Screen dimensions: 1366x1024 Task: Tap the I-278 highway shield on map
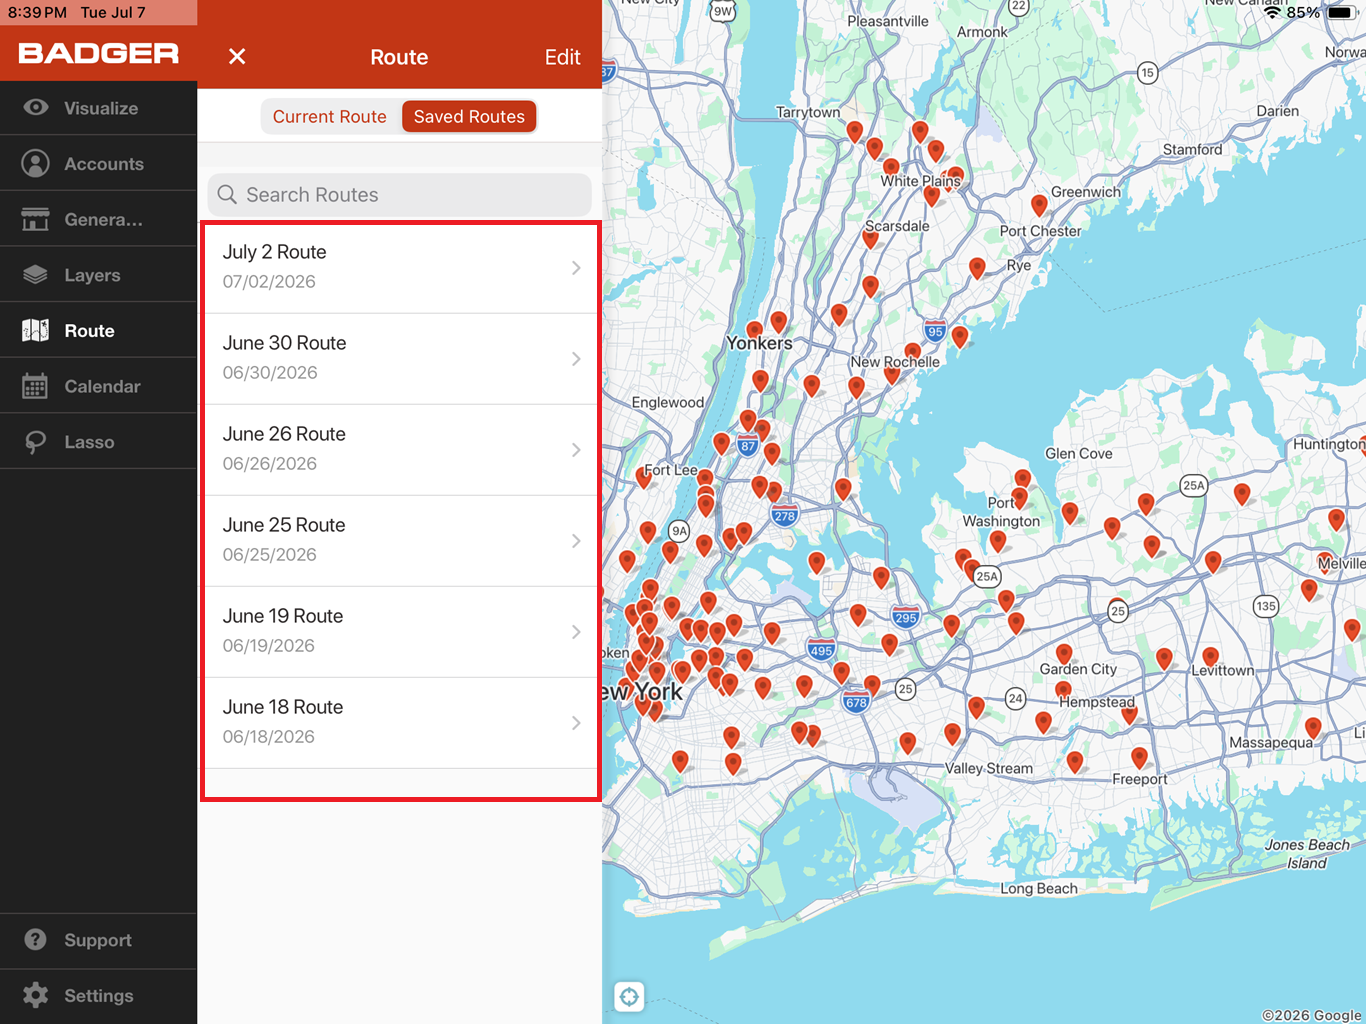(x=784, y=516)
